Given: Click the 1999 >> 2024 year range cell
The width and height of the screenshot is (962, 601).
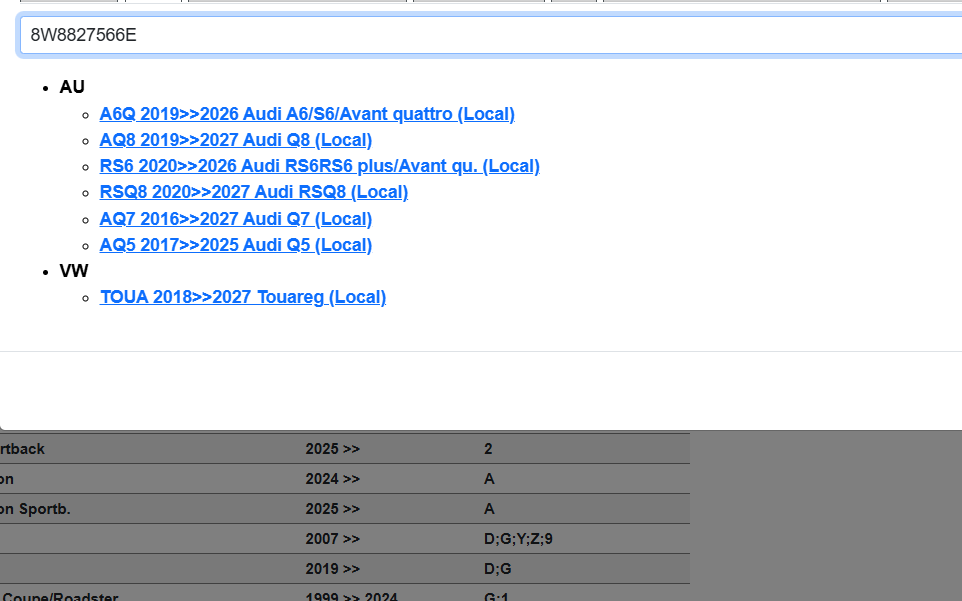Looking at the screenshot, I should [x=351, y=597].
